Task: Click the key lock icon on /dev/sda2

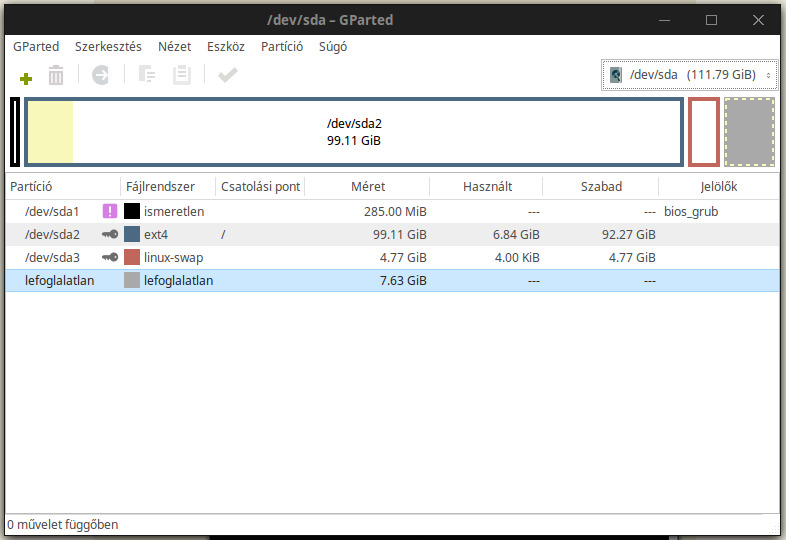Action: point(110,234)
